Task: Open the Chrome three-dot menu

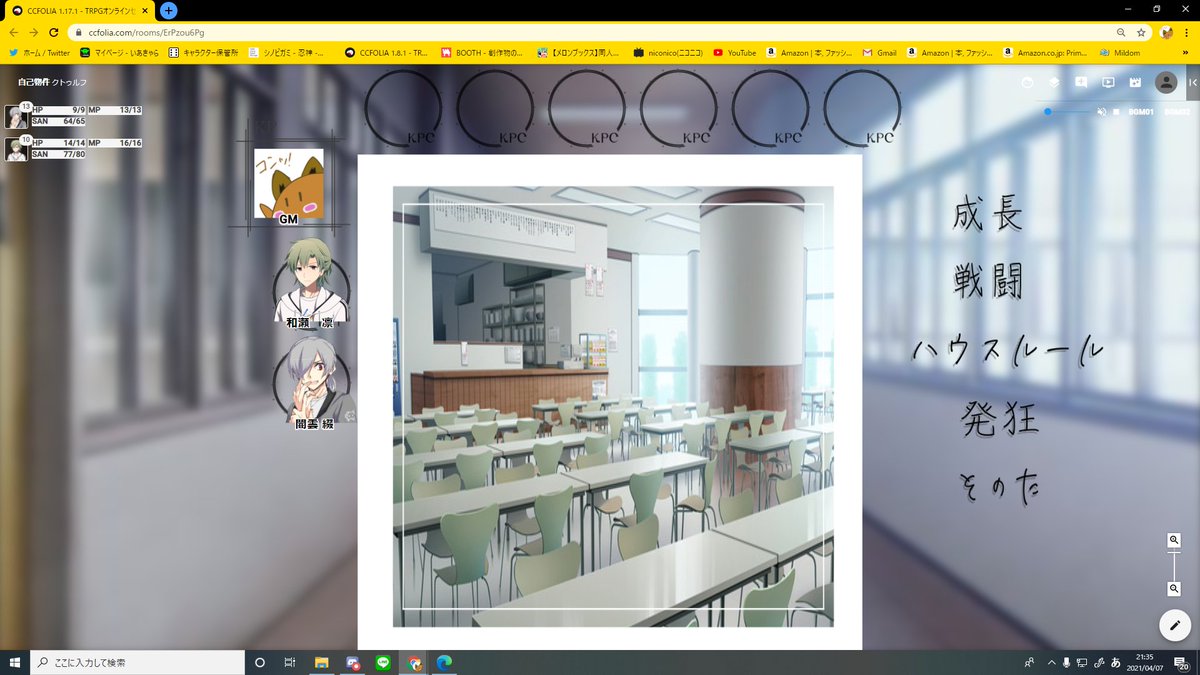Action: 1187,32
